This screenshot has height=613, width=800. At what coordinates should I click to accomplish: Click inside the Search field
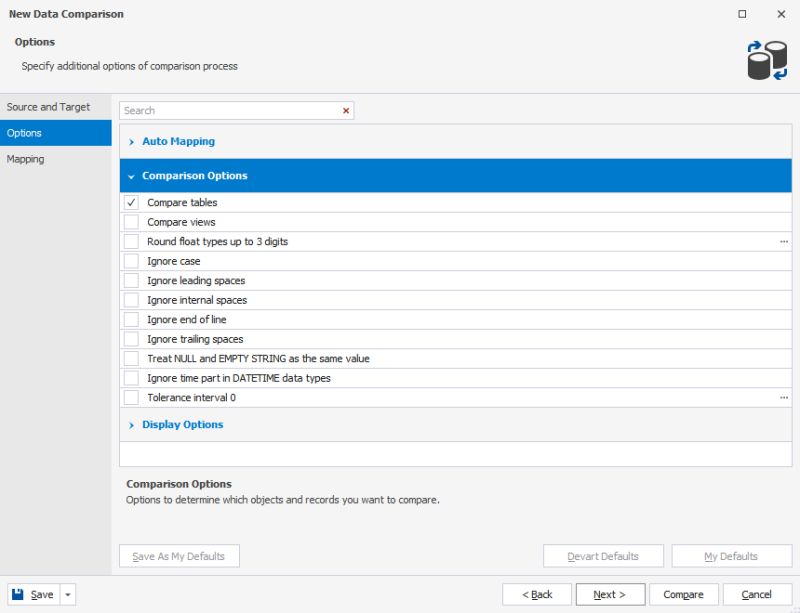click(220, 110)
